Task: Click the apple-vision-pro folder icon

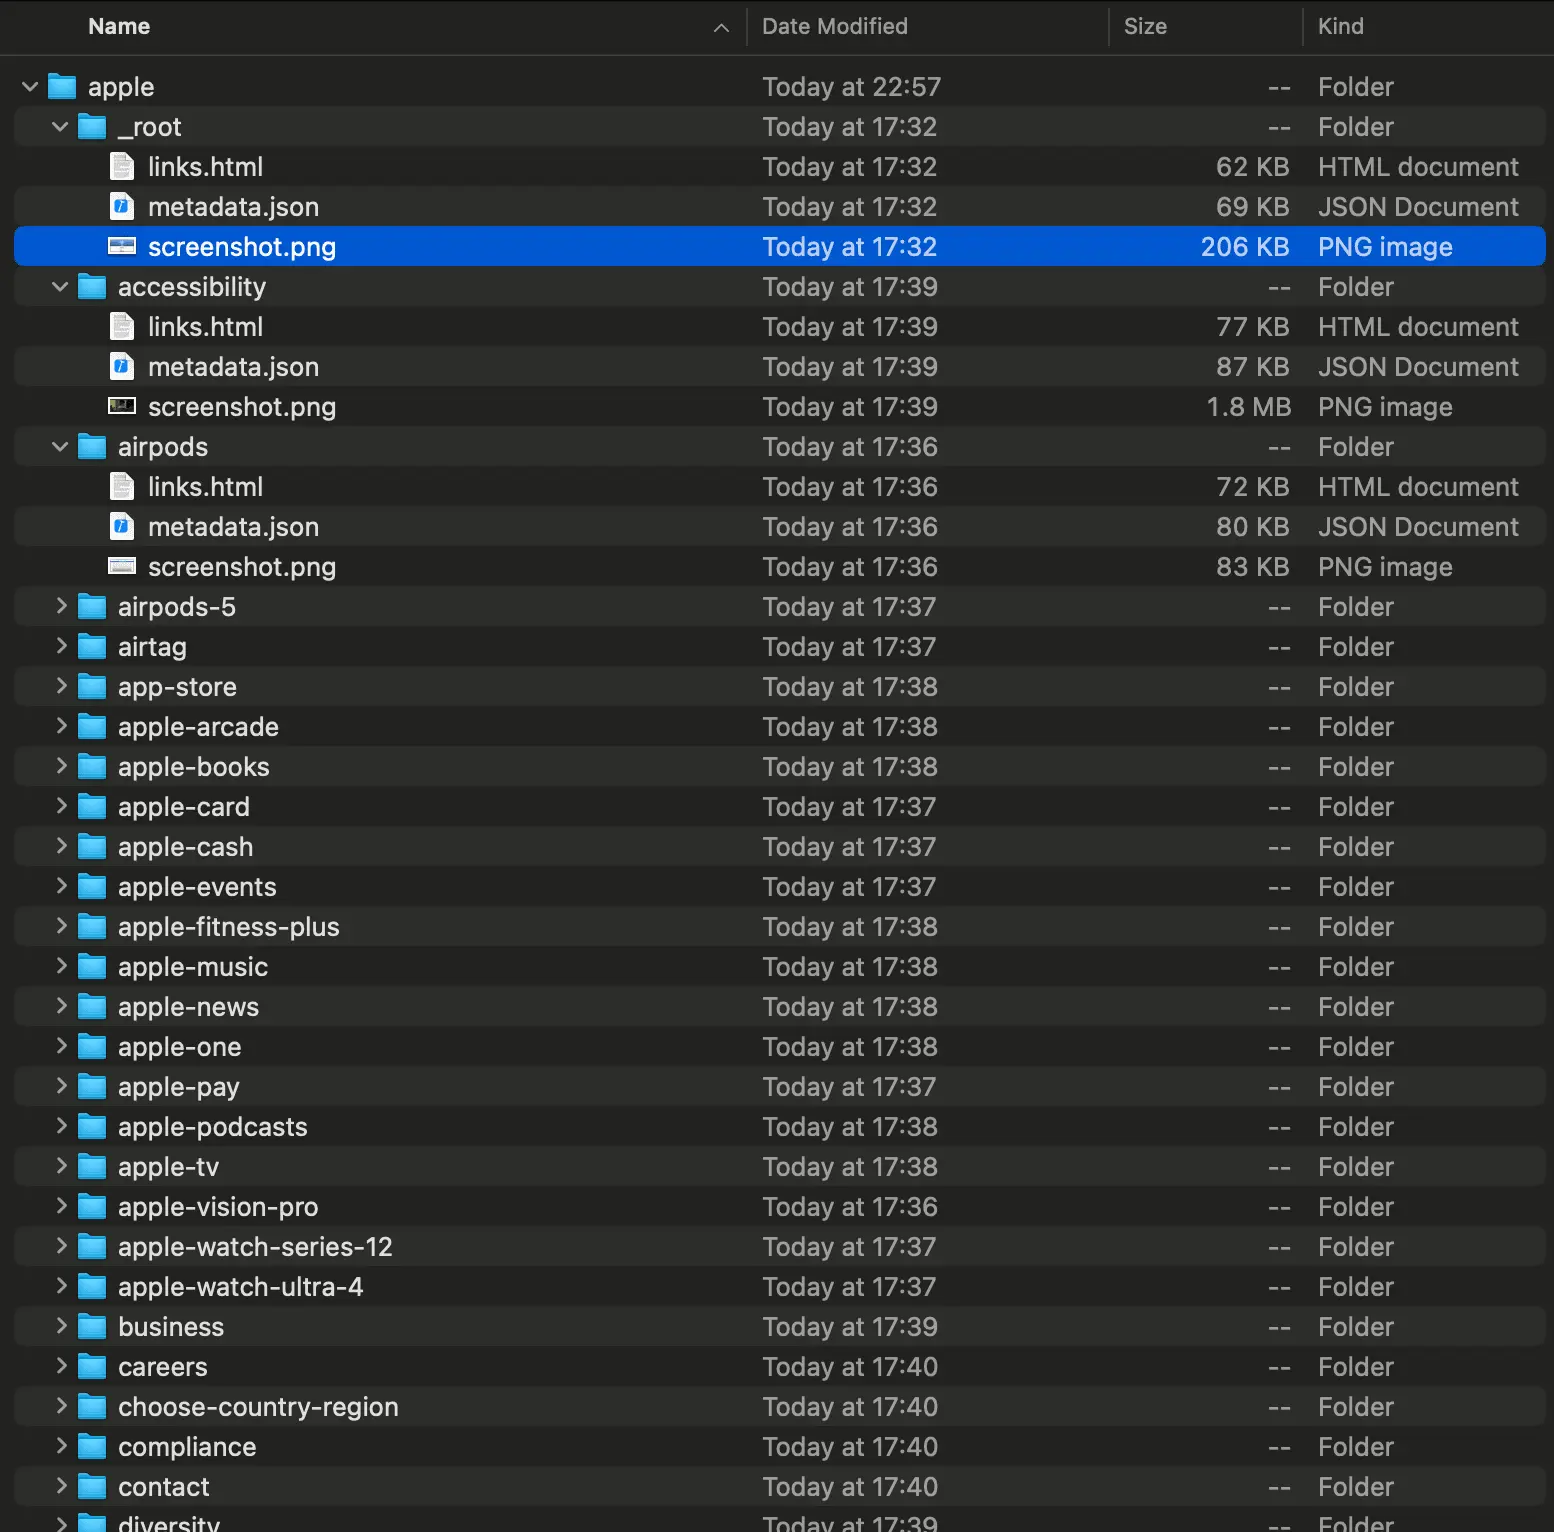Action: (x=92, y=1207)
